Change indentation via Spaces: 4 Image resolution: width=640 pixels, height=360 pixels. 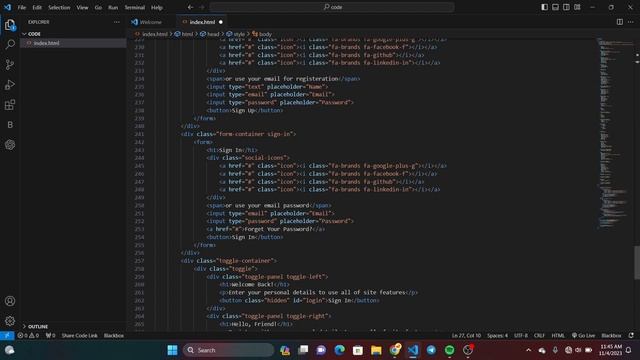point(498,336)
